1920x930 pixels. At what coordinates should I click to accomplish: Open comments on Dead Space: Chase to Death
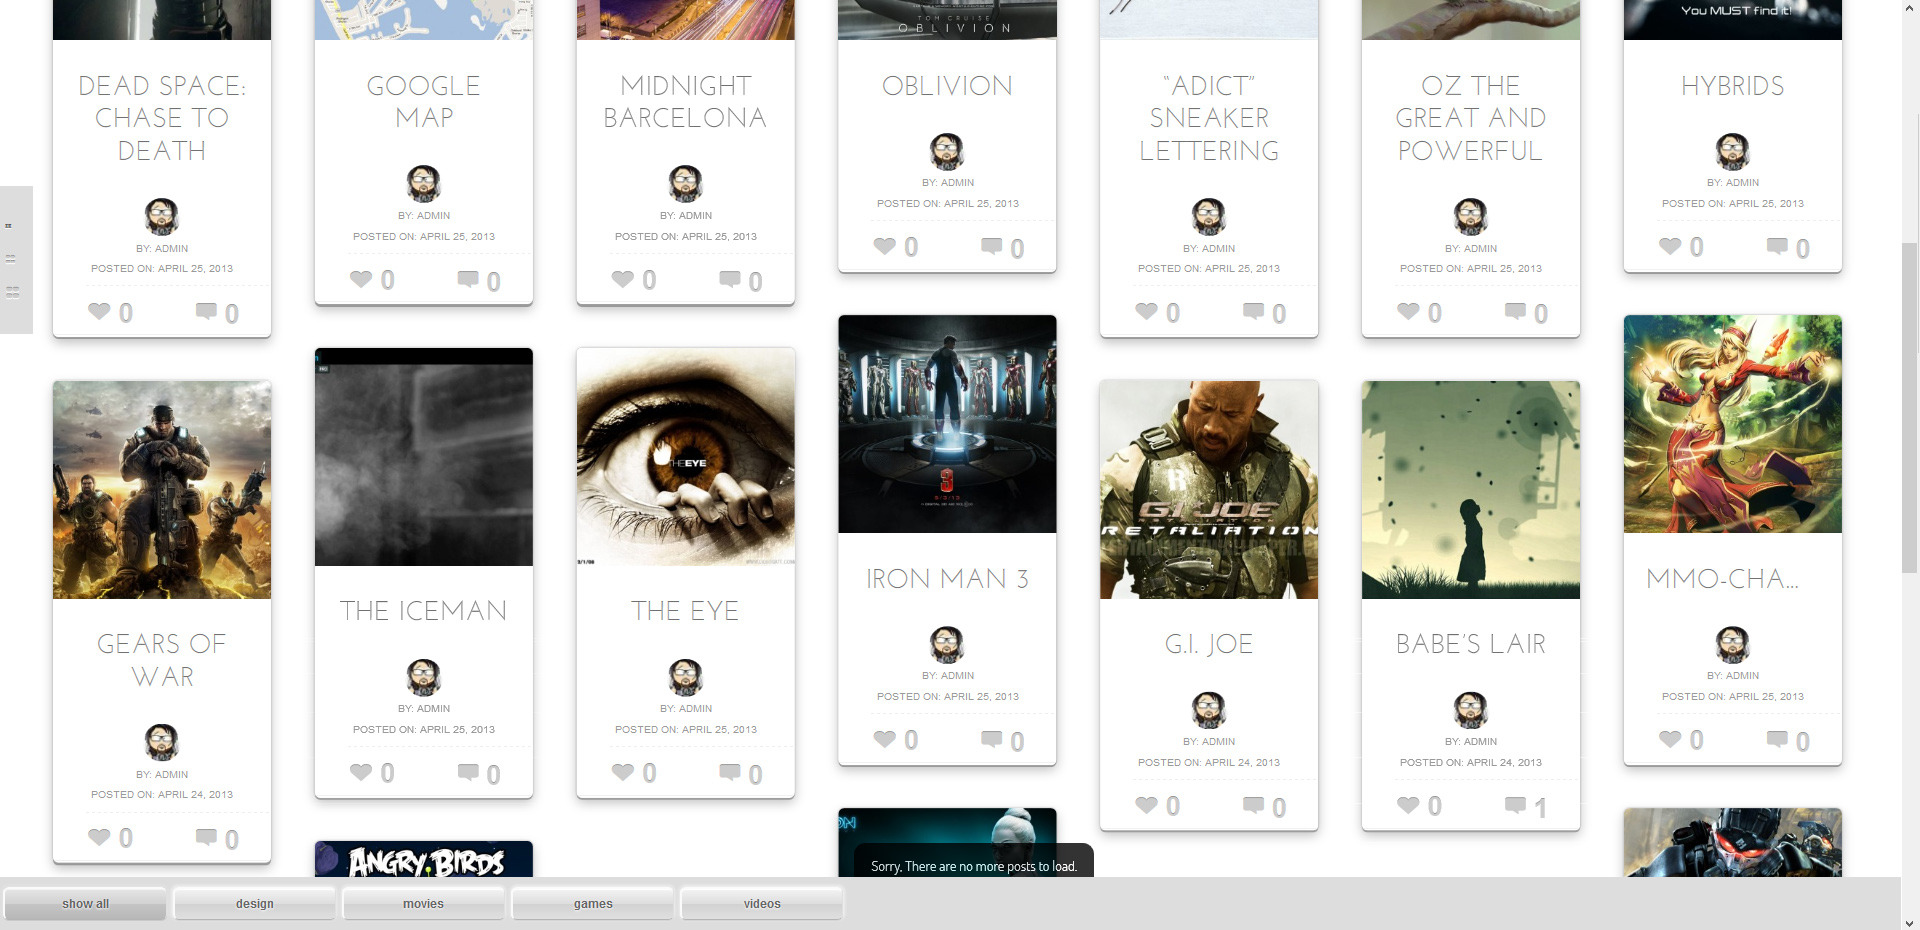point(206,311)
